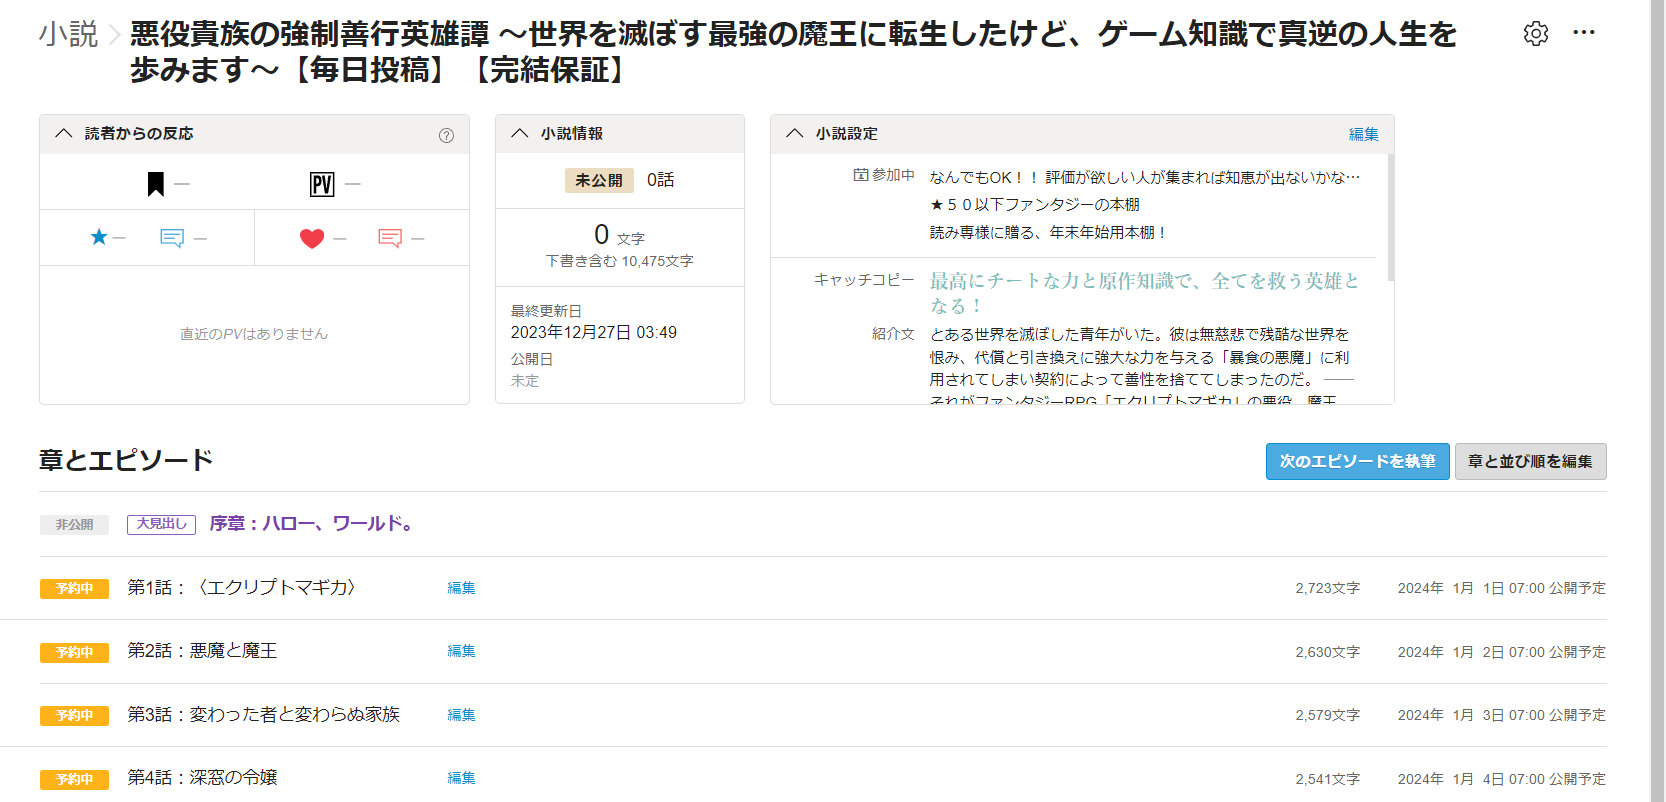Click 編集 link in 小説設定 header
Viewport: 1666px width, 802px height.
coord(1363,134)
